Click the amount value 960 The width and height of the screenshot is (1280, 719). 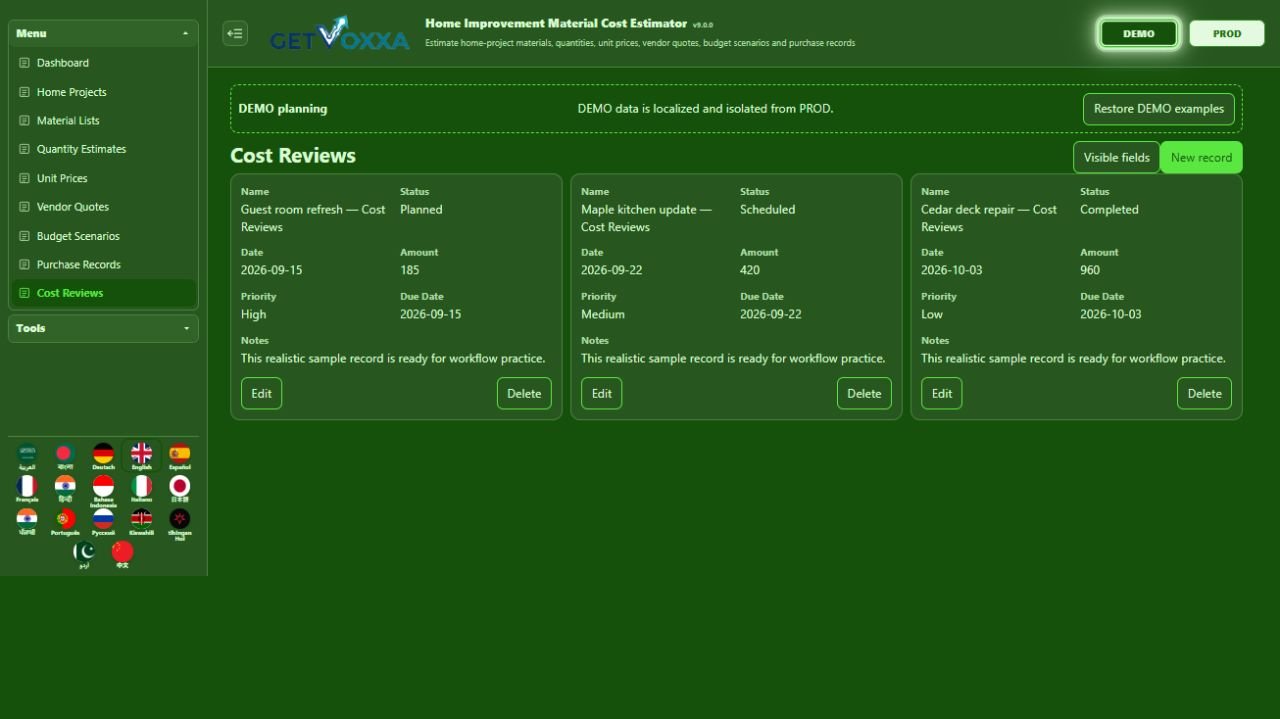pyautogui.click(x=1090, y=270)
